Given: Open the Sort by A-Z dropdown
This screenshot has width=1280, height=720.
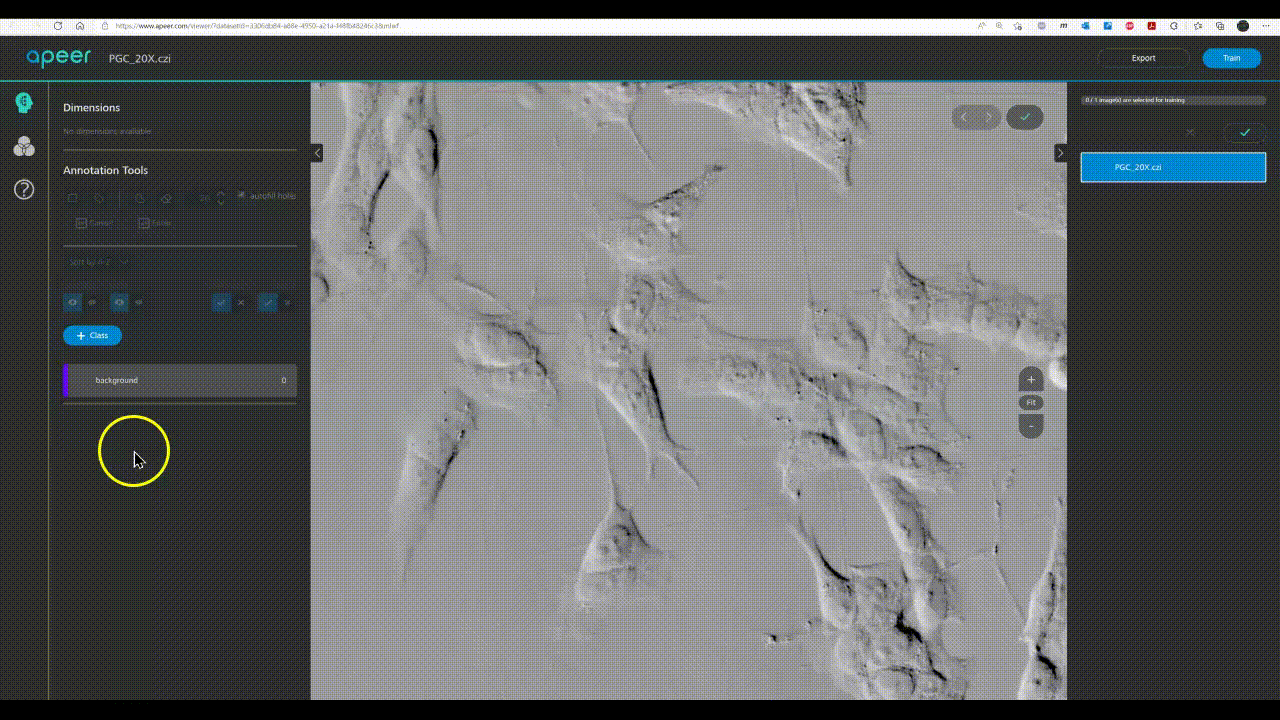Looking at the screenshot, I should [95, 262].
